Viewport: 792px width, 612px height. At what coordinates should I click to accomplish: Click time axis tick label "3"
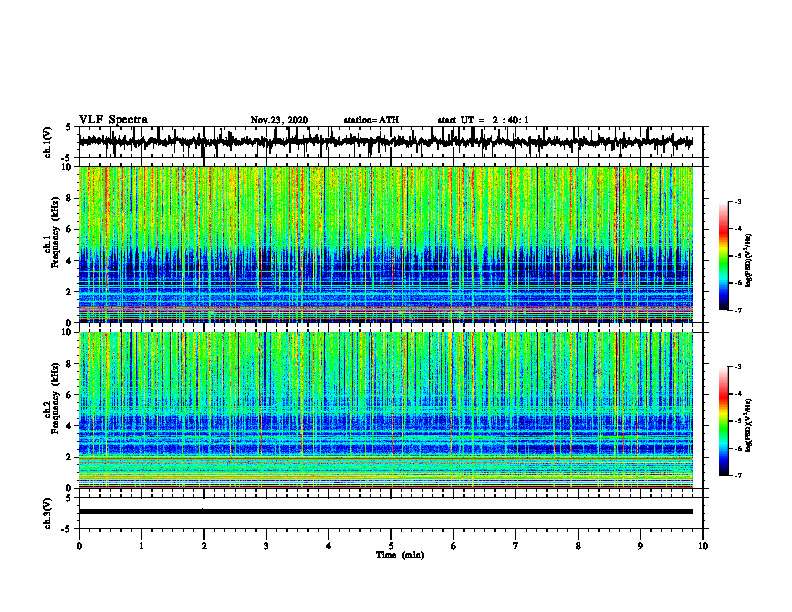tap(266, 546)
